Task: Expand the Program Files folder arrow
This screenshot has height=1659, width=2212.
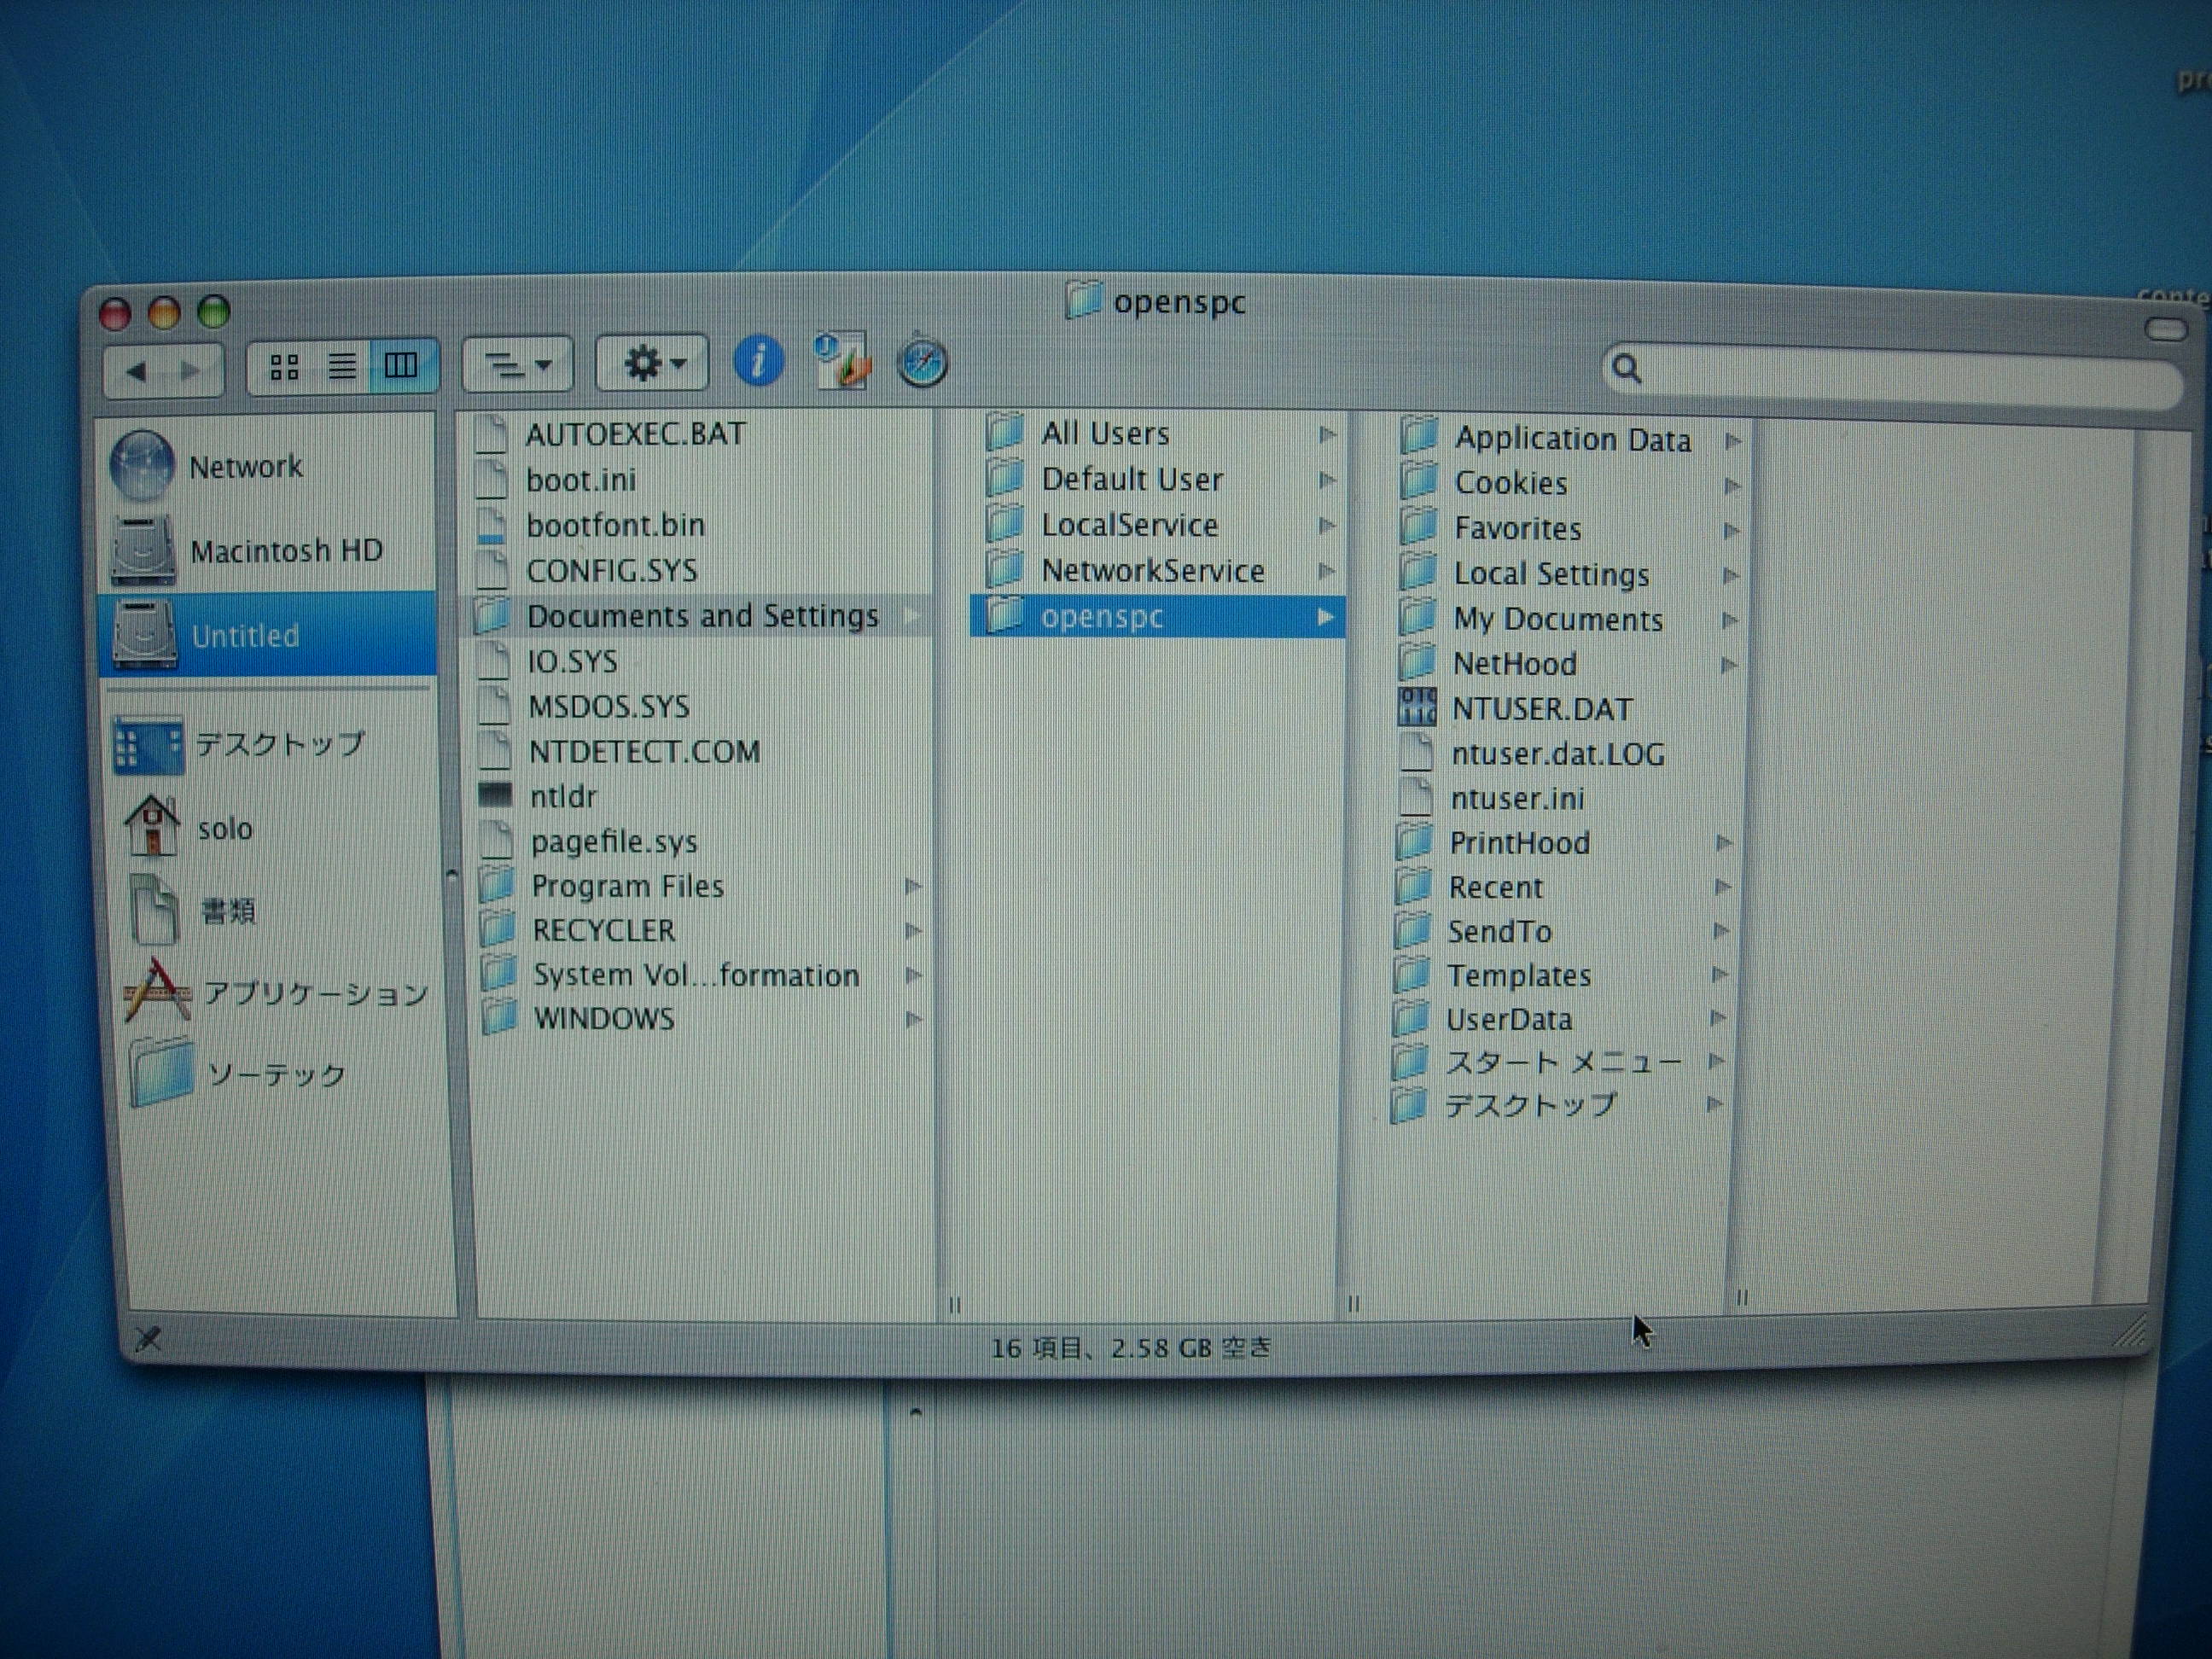Action: (x=913, y=886)
